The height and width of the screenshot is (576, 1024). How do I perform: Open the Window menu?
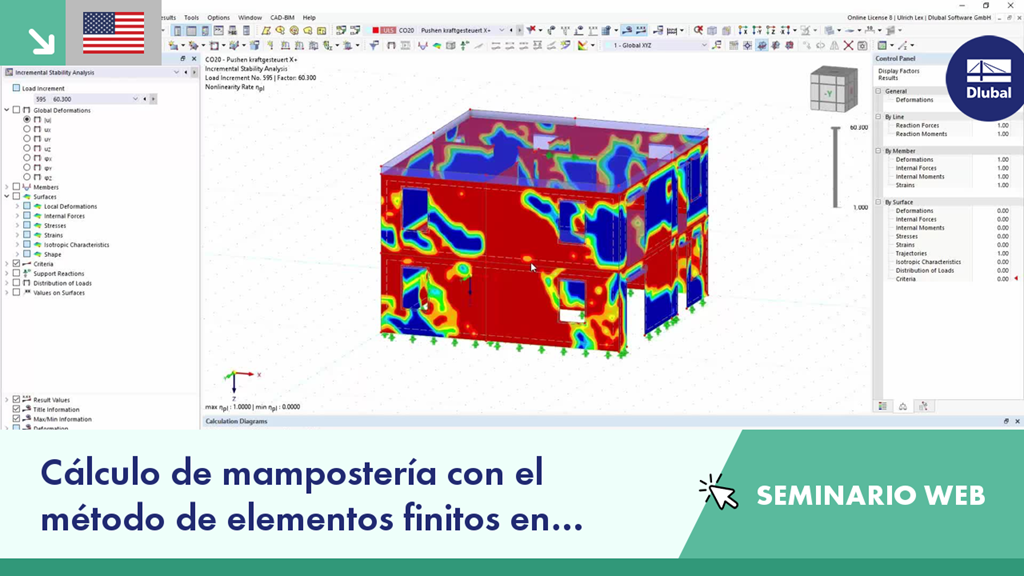pos(249,18)
